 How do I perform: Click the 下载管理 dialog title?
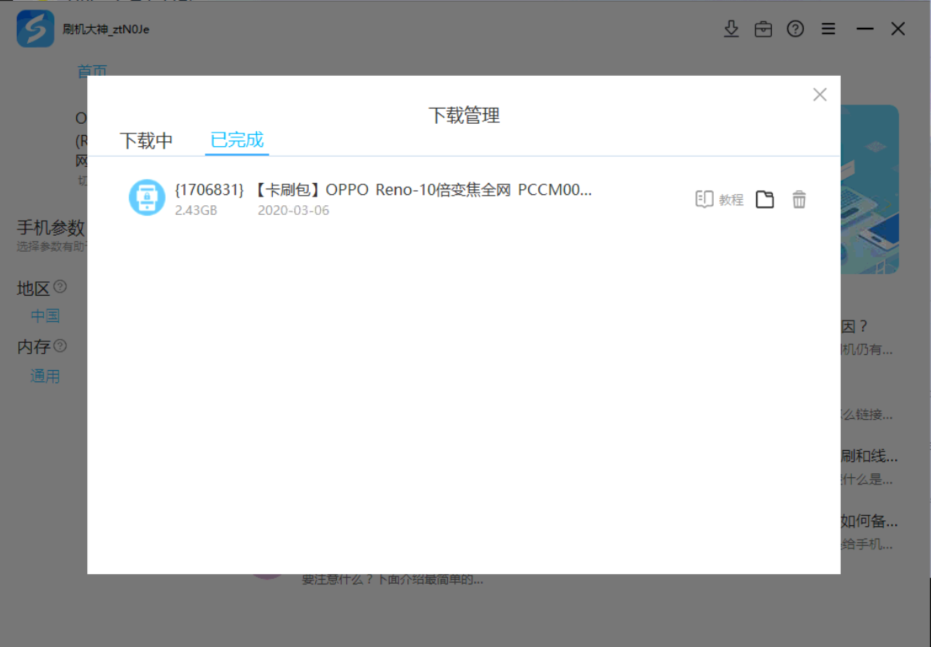coord(464,115)
